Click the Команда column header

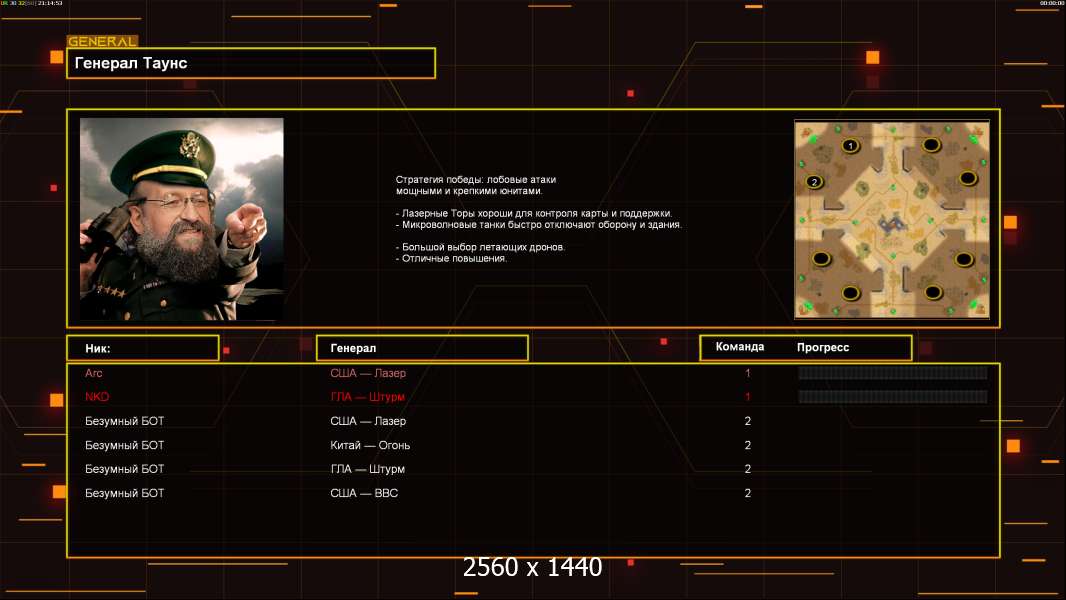[740, 347]
